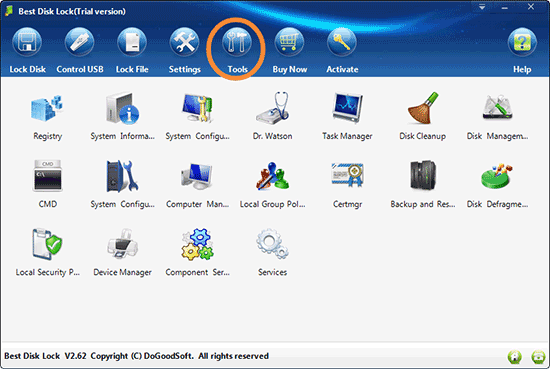The image size is (550, 369).
Task: Click the copyright text 'Best Disk Lock V2.62'
Action: [45, 356]
